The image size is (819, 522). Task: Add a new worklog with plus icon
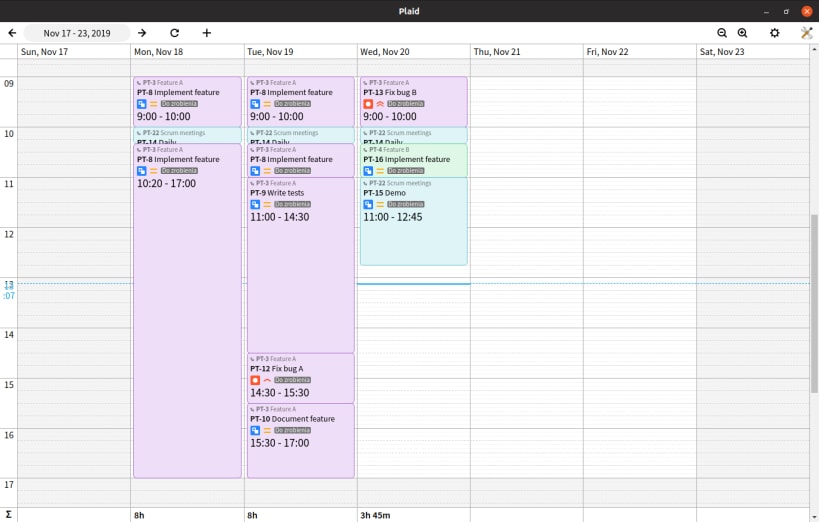[207, 33]
